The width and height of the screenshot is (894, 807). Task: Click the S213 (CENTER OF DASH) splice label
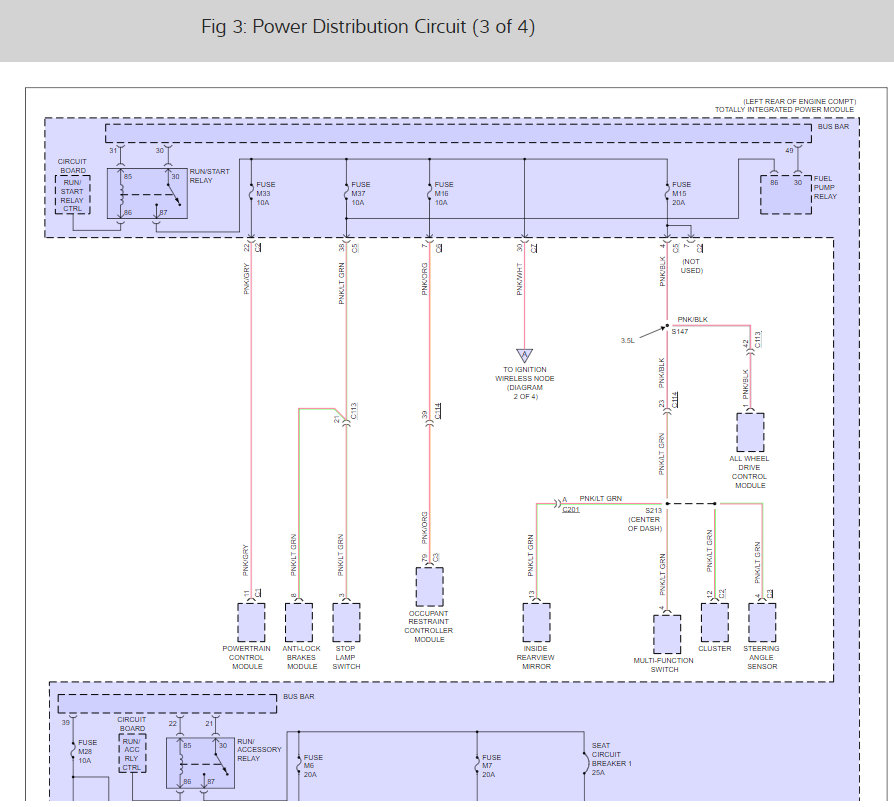tap(645, 520)
